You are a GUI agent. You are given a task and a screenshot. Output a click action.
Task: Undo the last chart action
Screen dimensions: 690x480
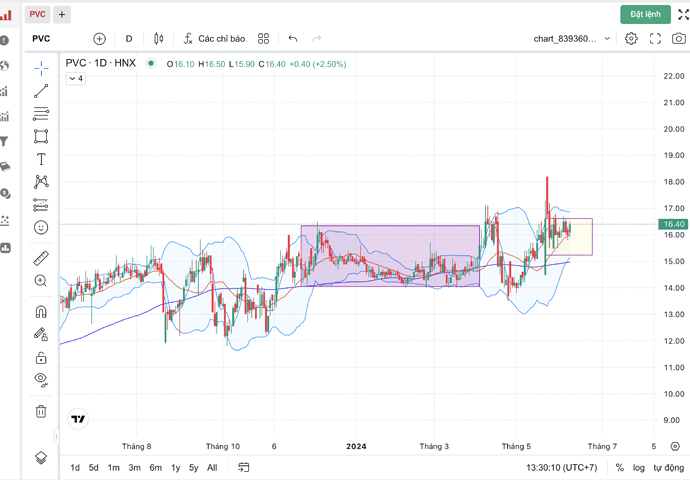[x=293, y=39]
